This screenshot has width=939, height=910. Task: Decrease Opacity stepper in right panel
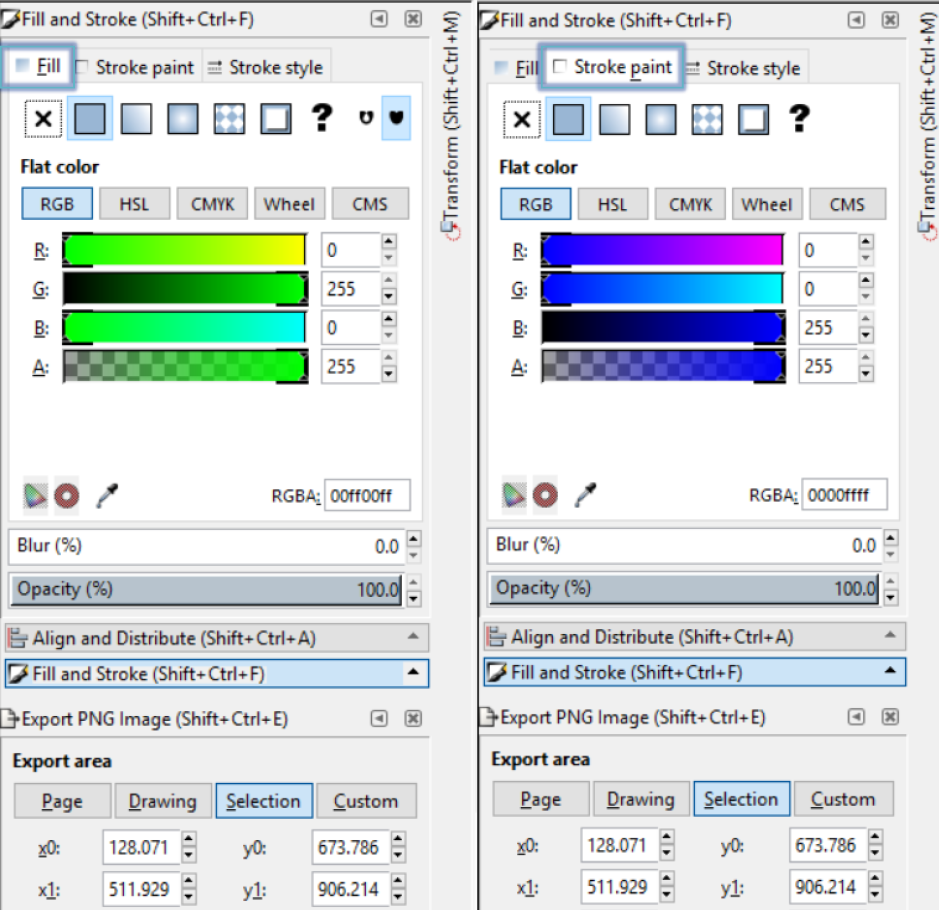point(891,597)
